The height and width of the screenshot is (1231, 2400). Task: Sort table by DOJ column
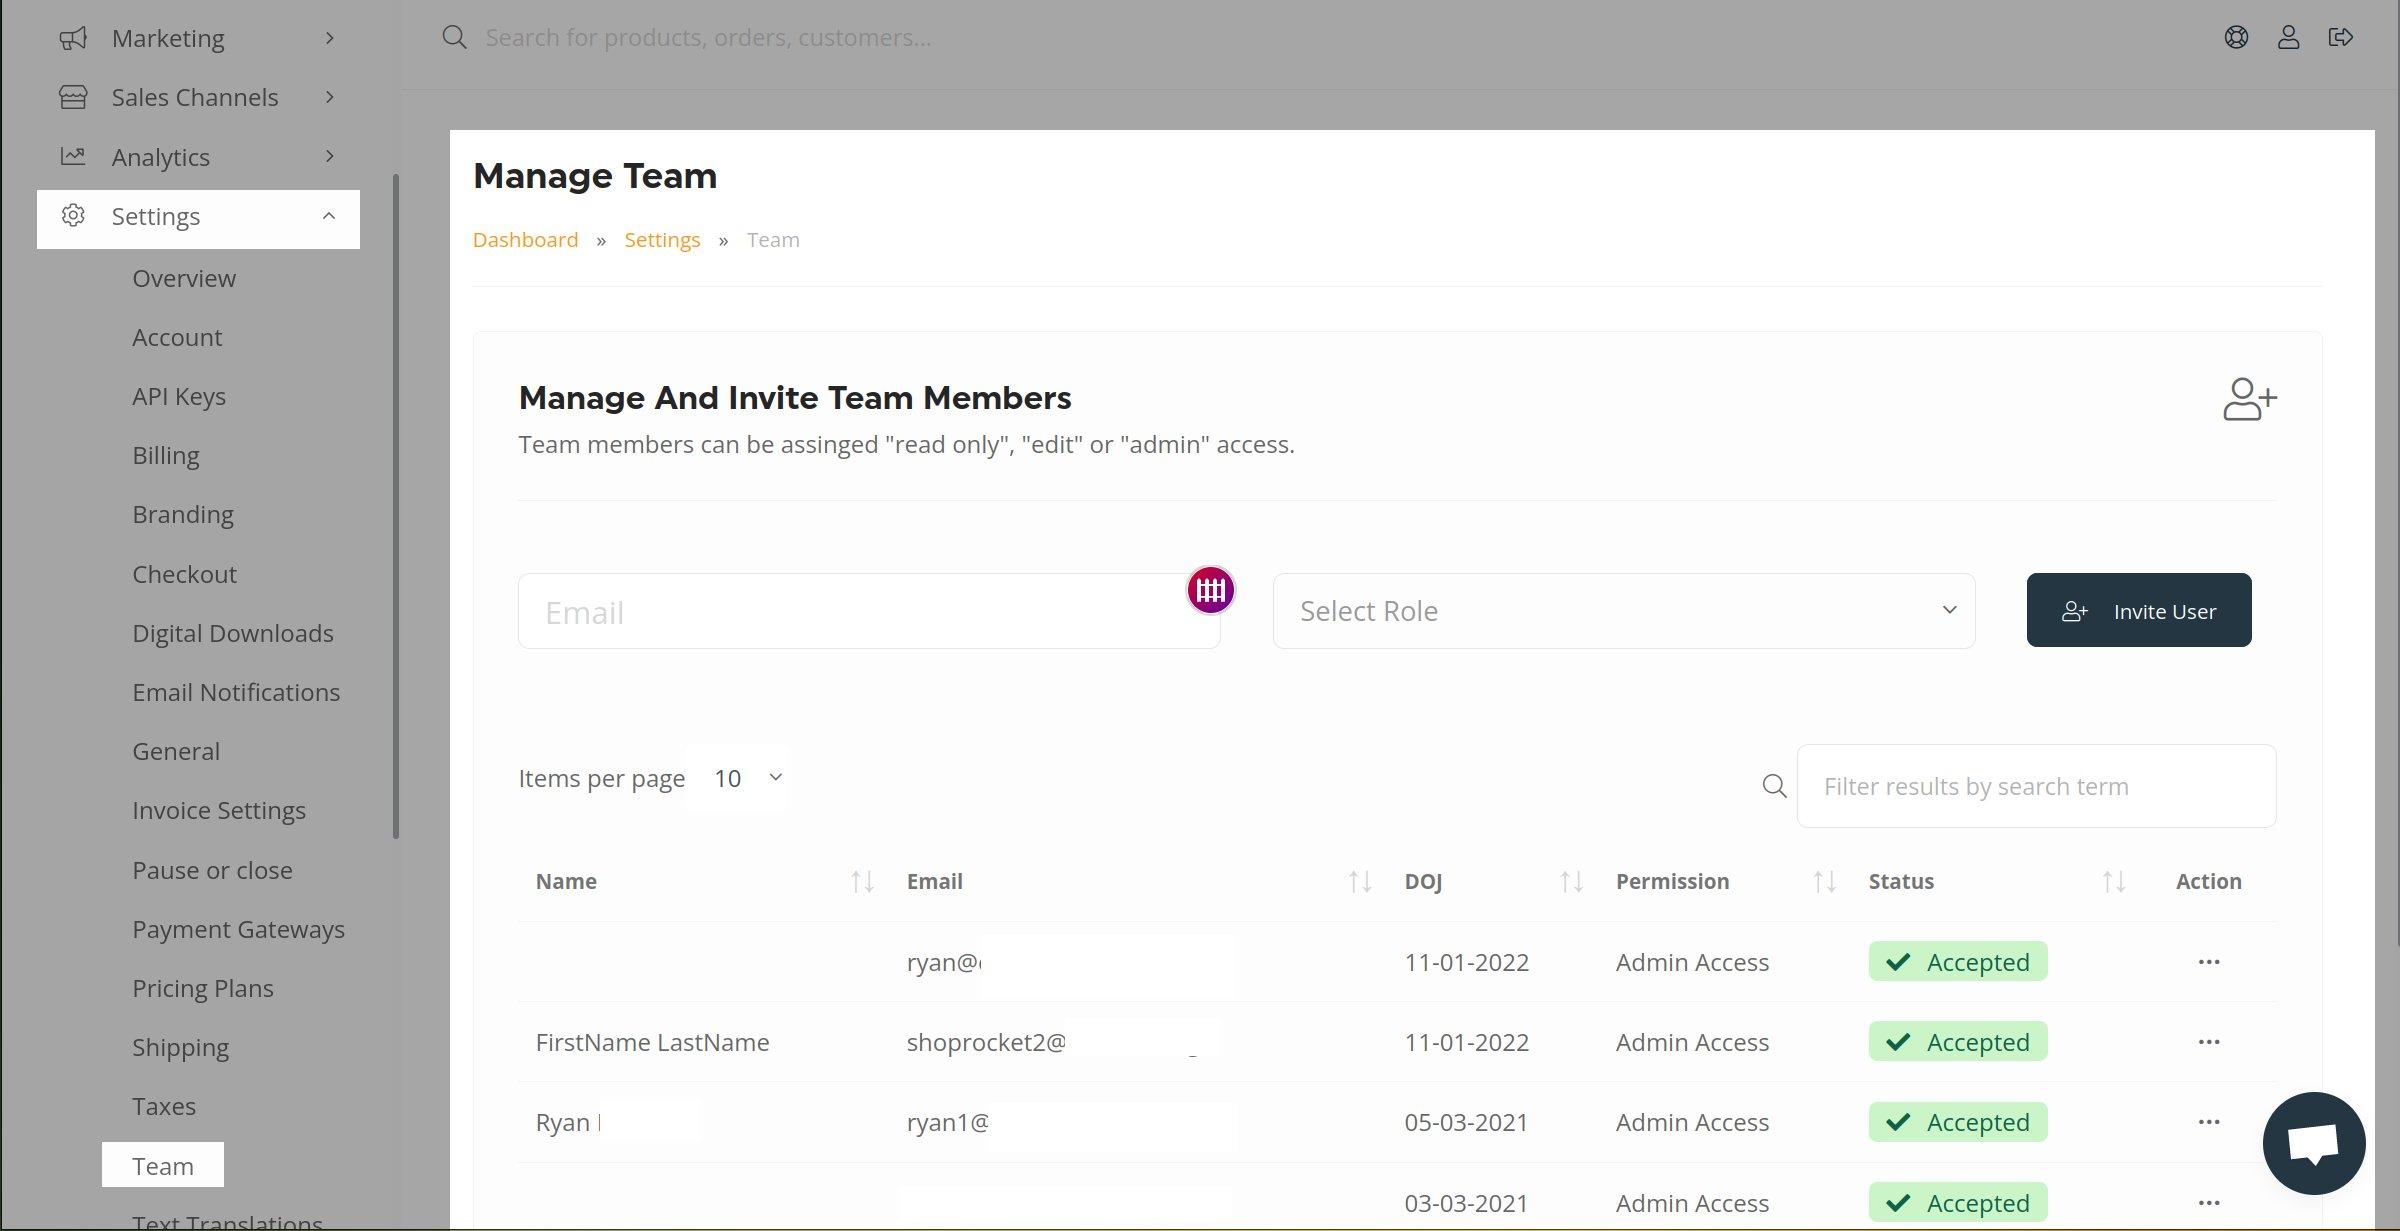pos(1571,881)
